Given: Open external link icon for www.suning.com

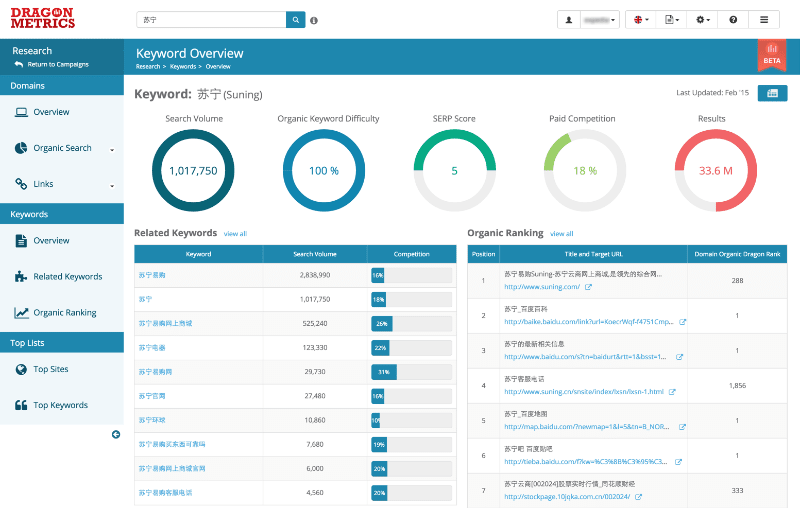Looking at the screenshot, I should pos(588,287).
